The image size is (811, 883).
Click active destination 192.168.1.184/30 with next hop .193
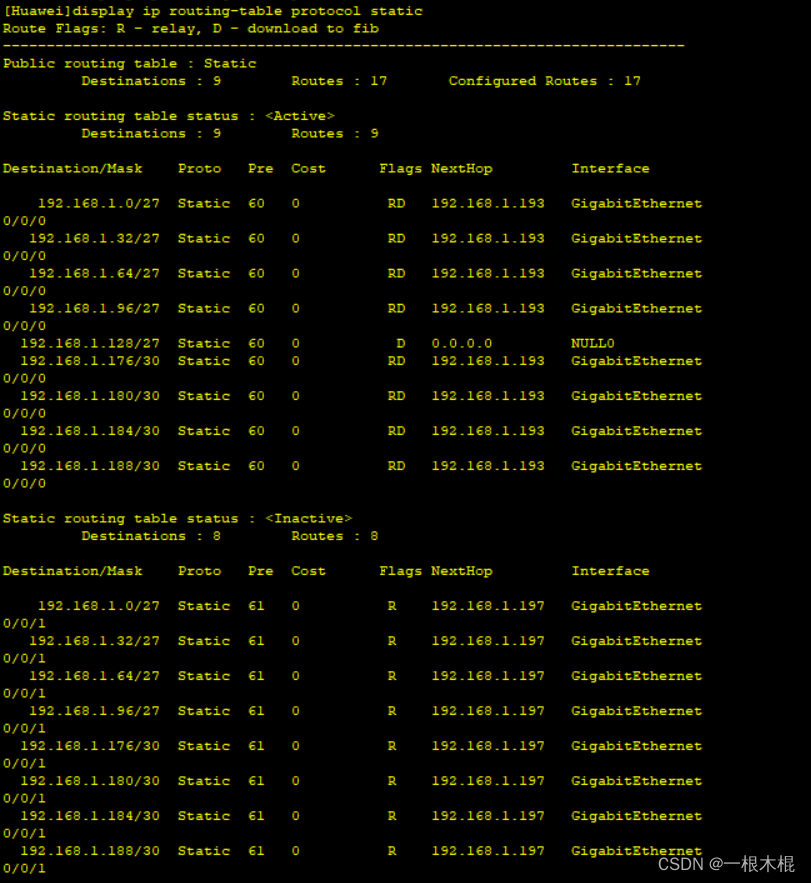click(x=90, y=431)
